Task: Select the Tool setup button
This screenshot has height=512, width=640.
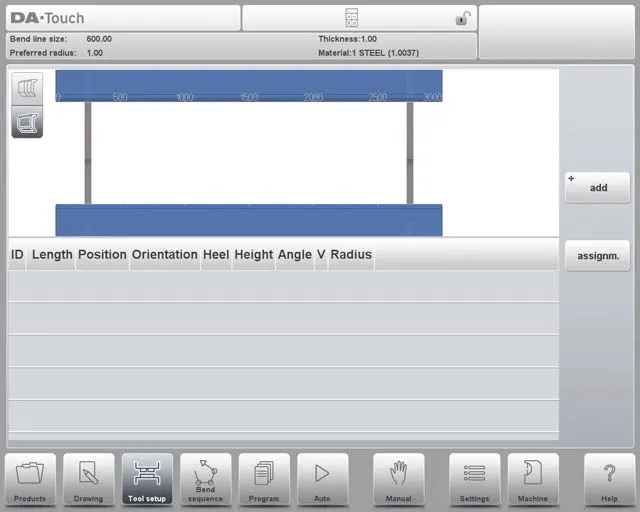Action: pyautogui.click(x=147, y=479)
